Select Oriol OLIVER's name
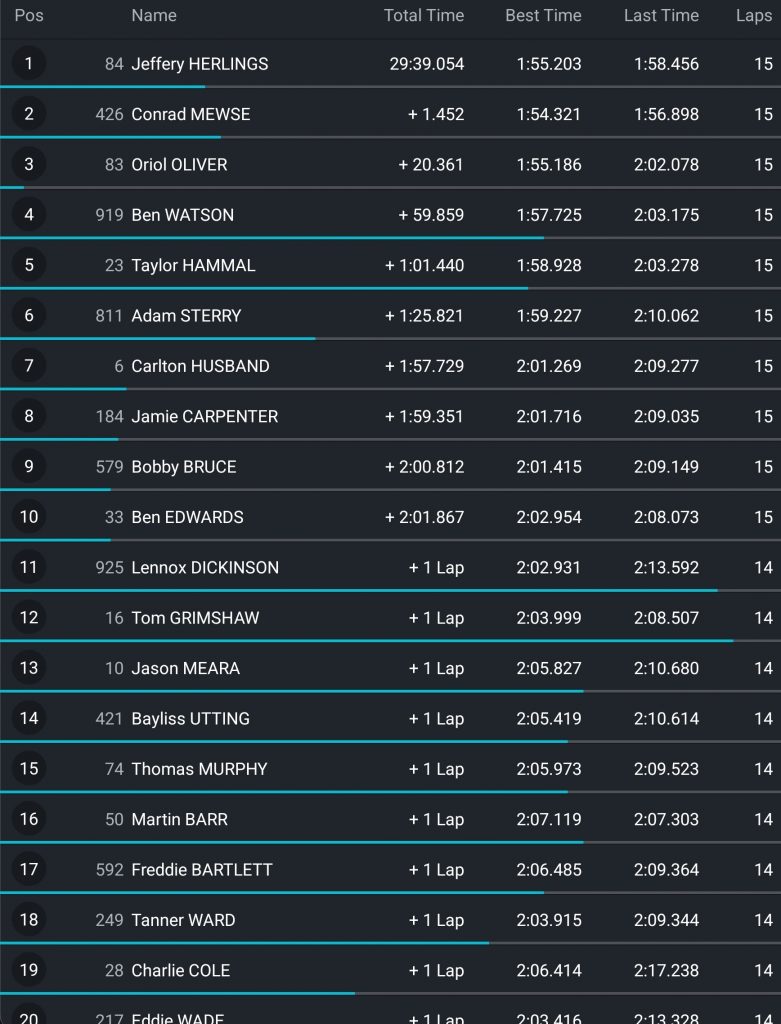The width and height of the screenshot is (781, 1024). point(179,165)
